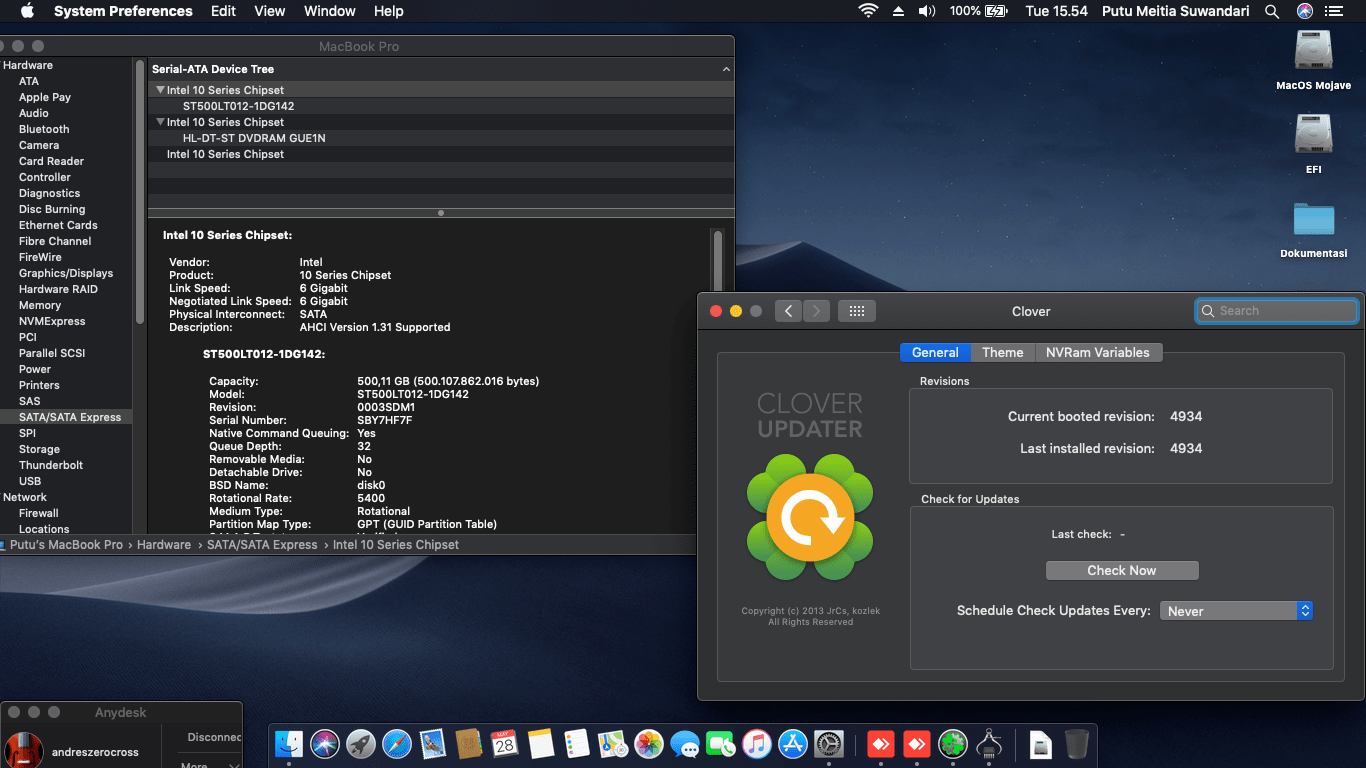Switch to the Theme tab in Clover
The width and height of the screenshot is (1366, 768).
(1003, 352)
